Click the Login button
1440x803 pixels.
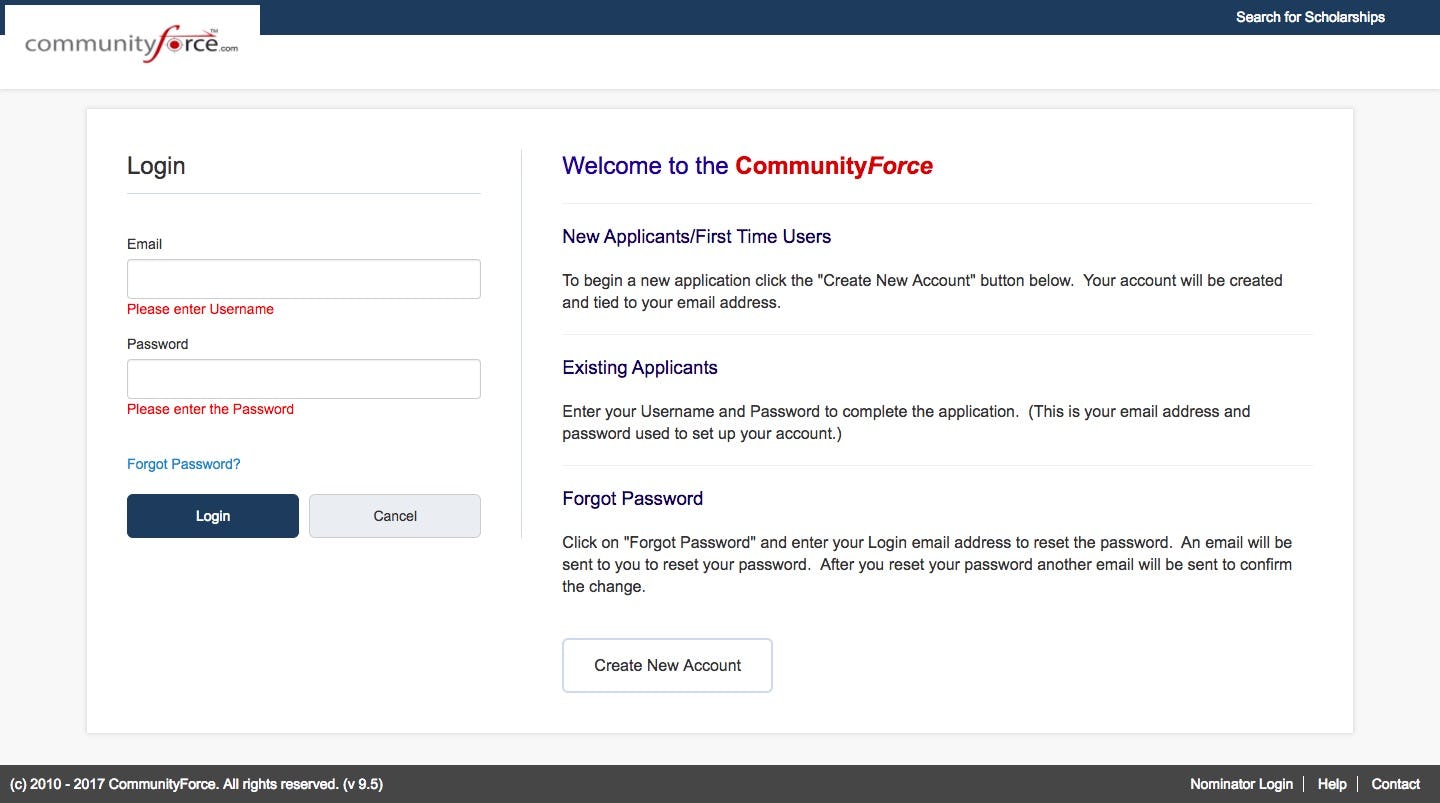point(213,516)
